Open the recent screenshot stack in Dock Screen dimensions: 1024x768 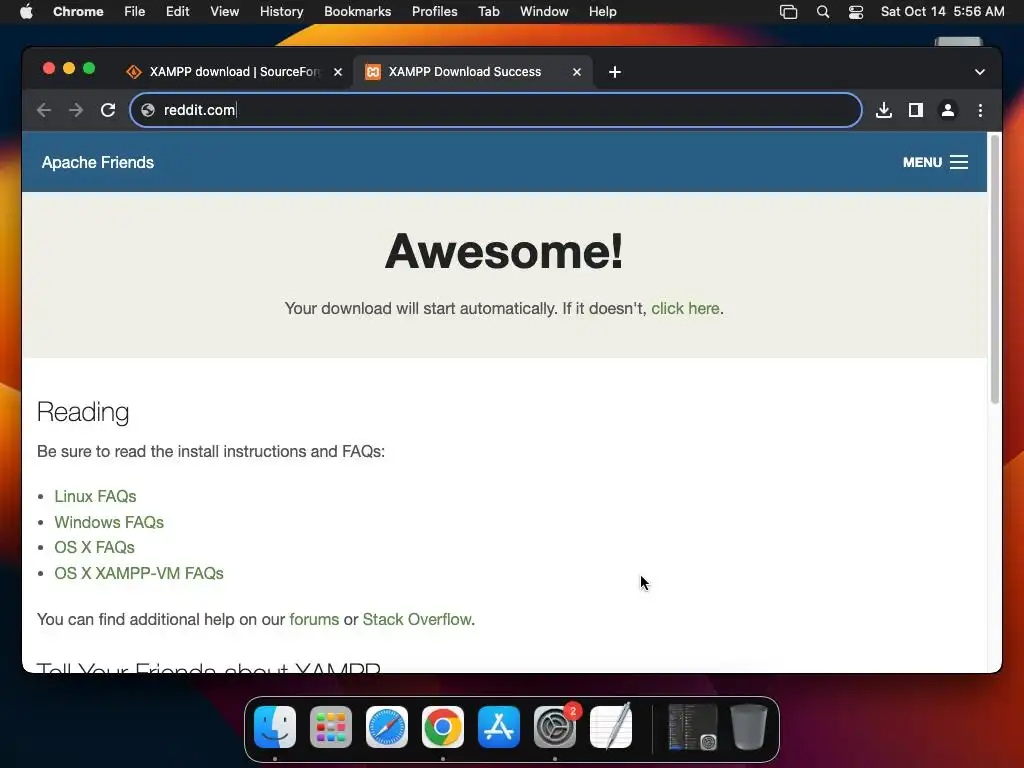pyautogui.click(x=693, y=727)
